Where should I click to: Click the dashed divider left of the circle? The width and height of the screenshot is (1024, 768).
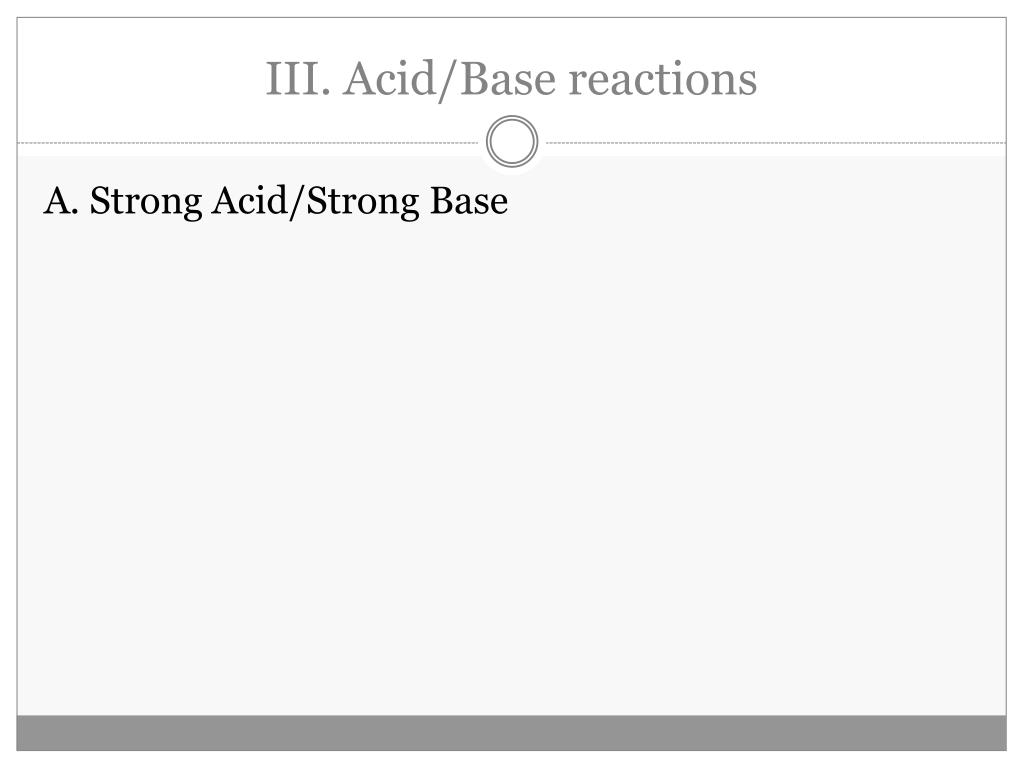(x=248, y=142)
